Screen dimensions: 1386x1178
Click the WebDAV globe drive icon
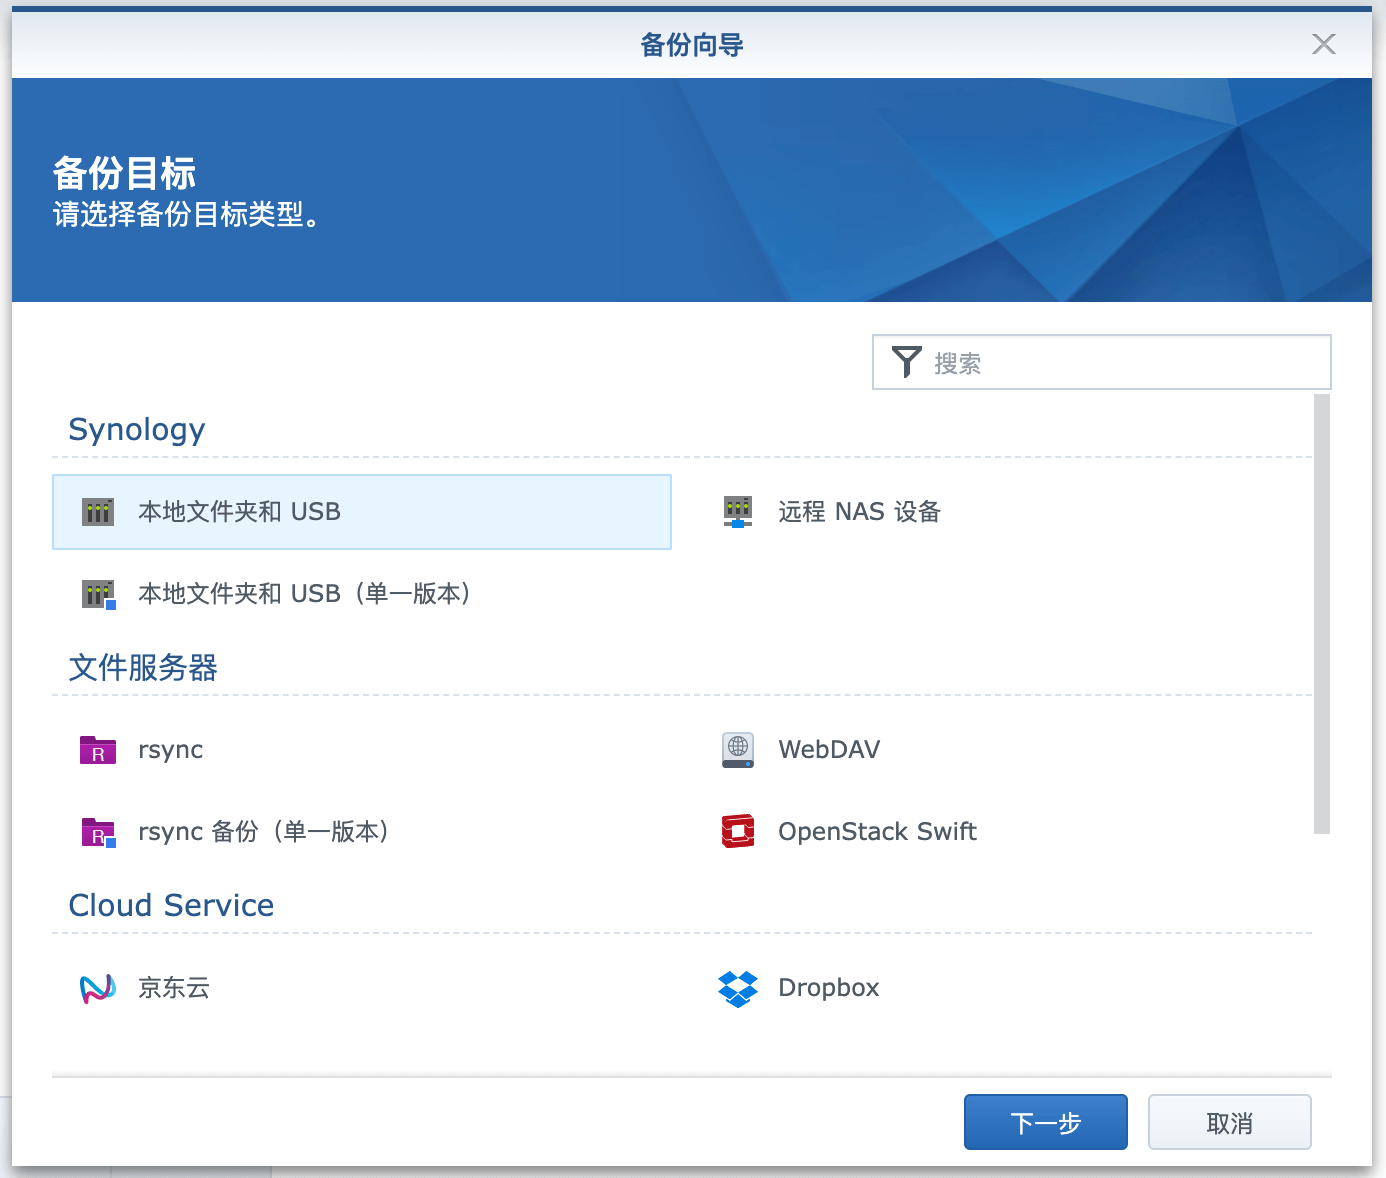(x=738, y=750)
